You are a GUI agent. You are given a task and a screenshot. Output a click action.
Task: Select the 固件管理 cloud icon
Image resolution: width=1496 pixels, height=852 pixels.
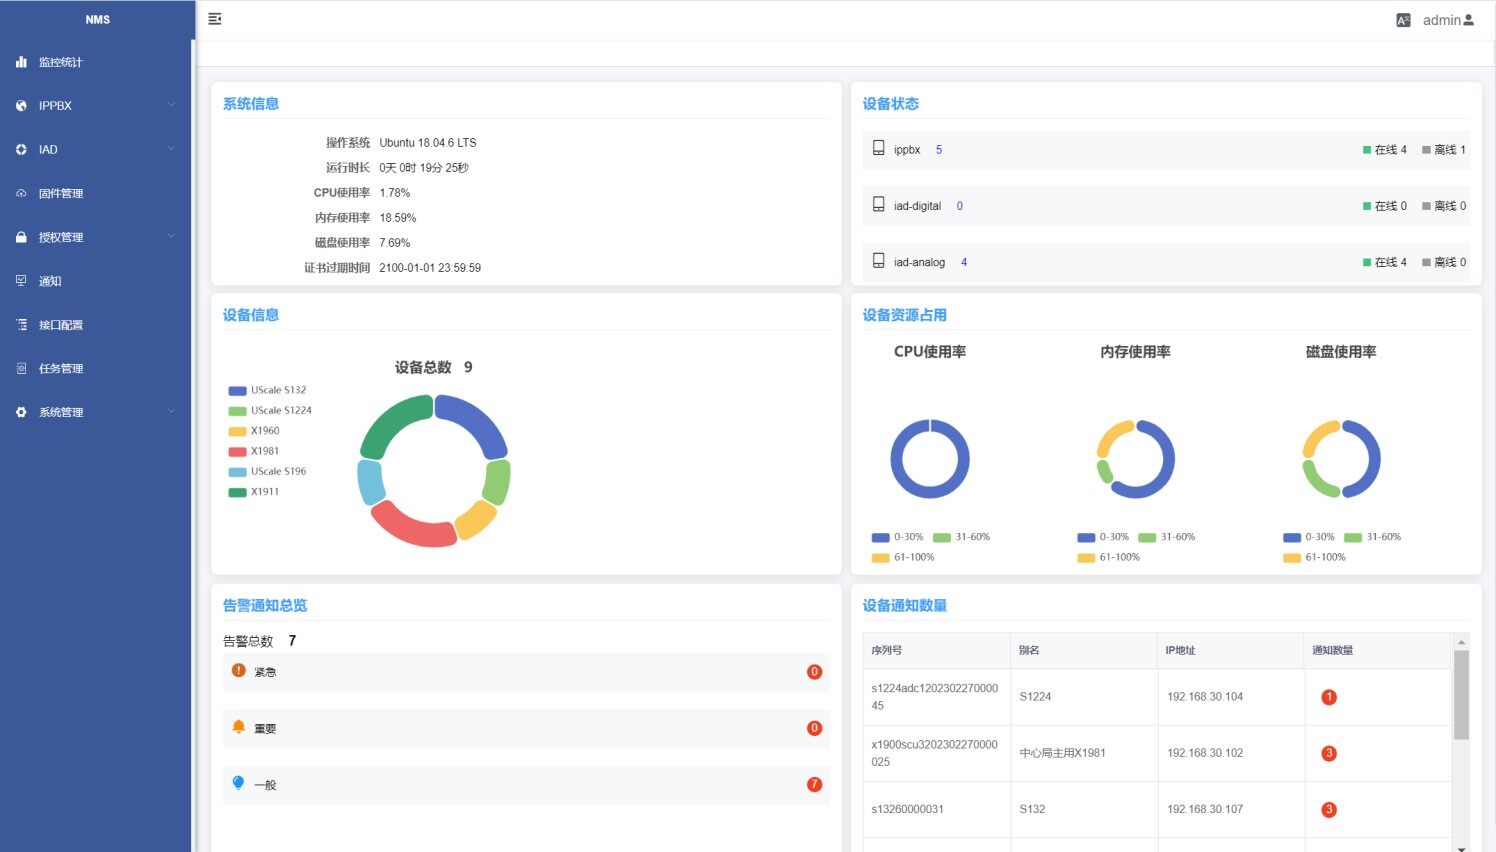click(x=21, y=193)
